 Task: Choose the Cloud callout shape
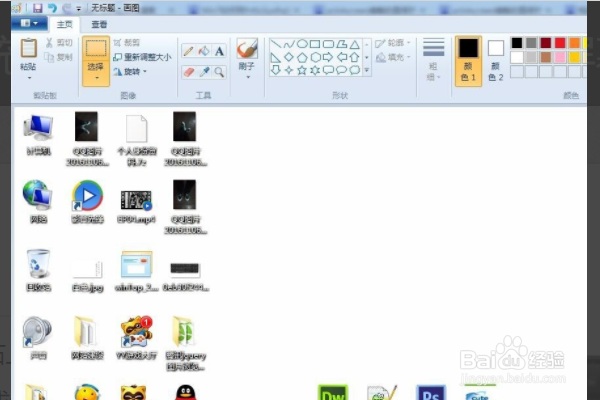pyautogui.click(x=355, y=70)
